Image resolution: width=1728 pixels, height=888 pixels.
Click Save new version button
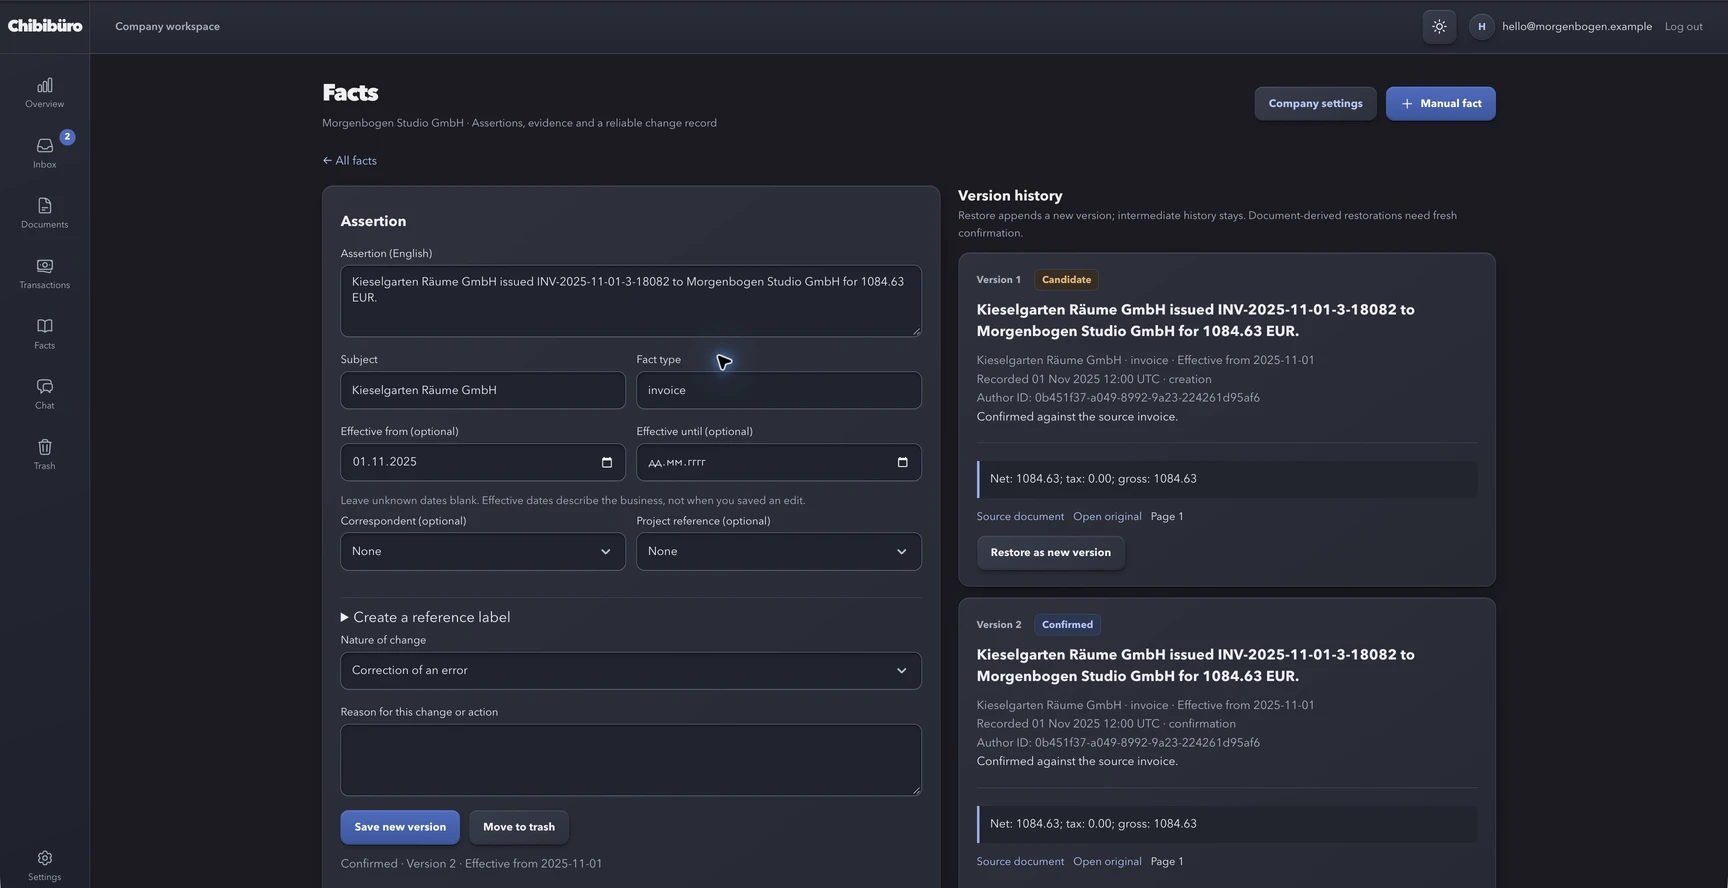point(400,827)
